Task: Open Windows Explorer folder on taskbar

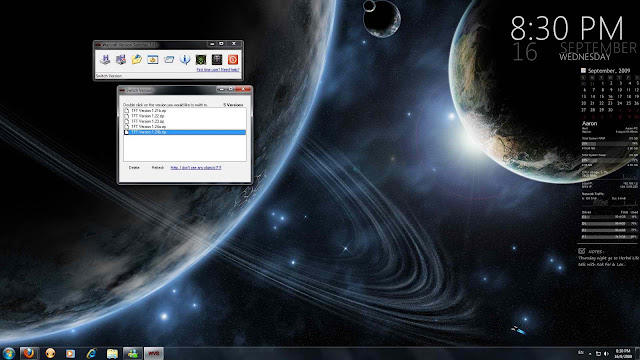Action: pyautogui.click(x=112, y=353)
